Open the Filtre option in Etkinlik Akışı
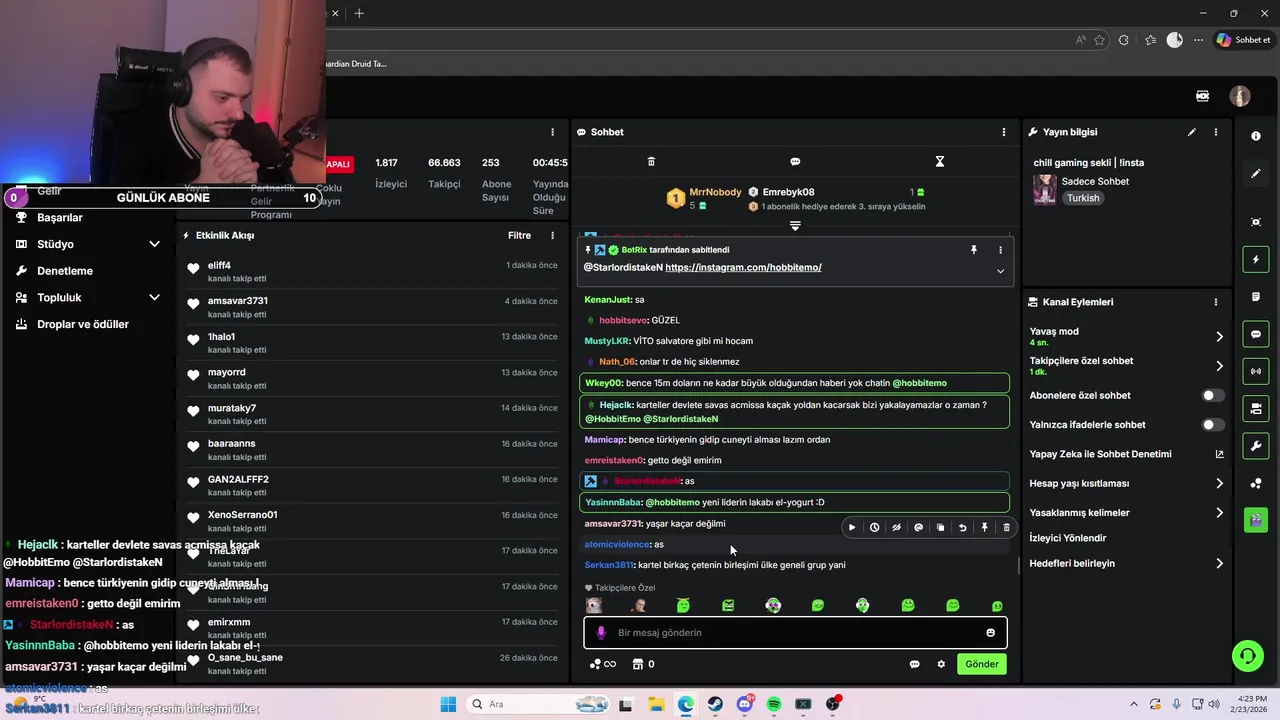The width and height of the screenshot is (1280, 720). click(x=519, y=236)
